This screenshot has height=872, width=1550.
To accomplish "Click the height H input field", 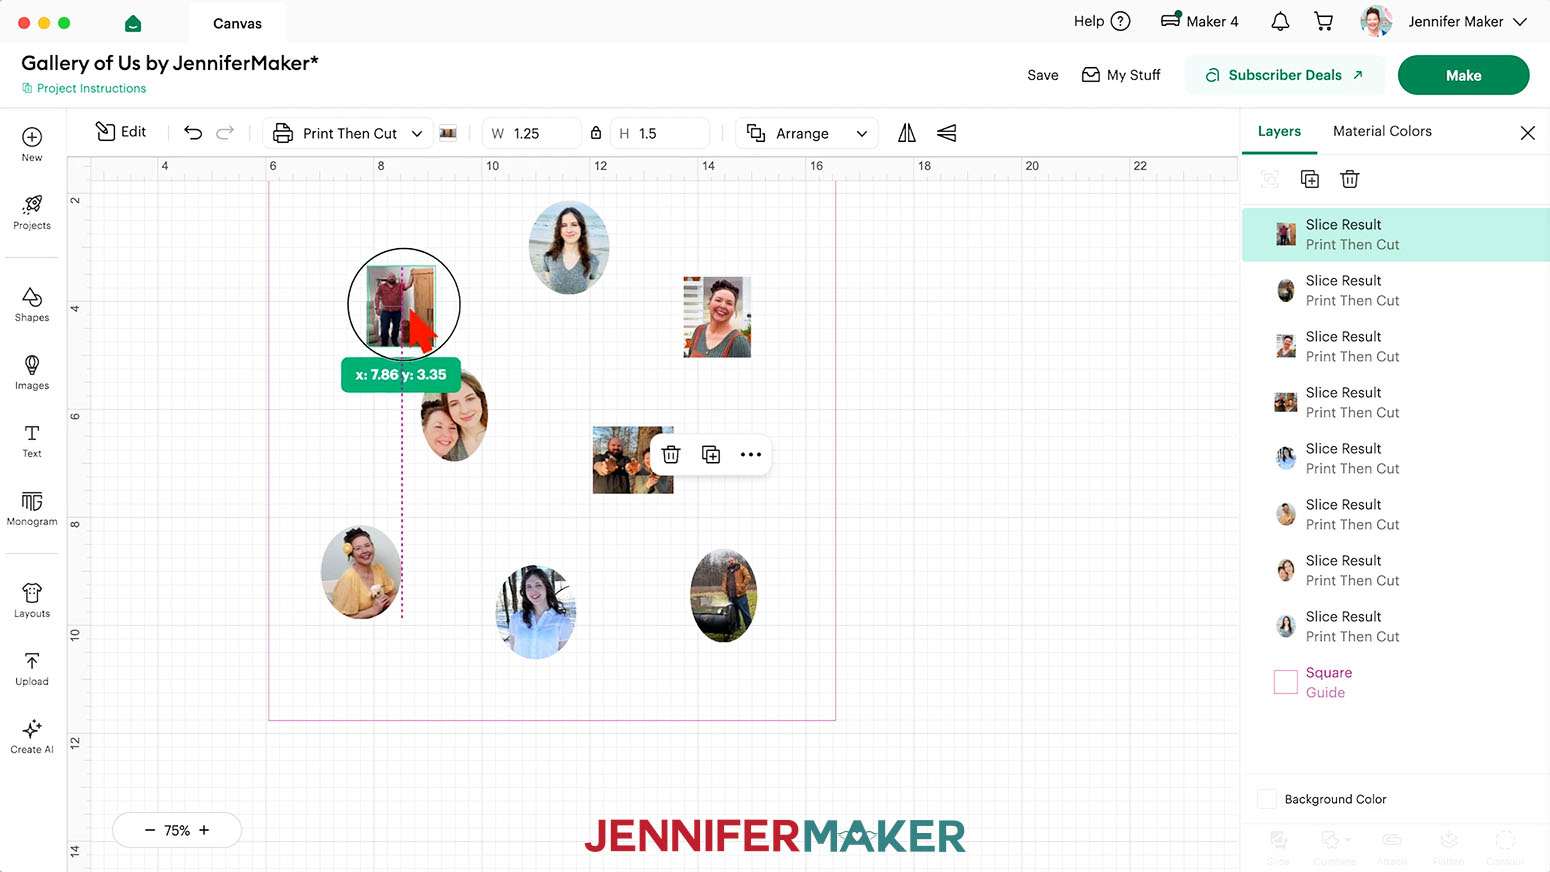I will tap(659, 133).
